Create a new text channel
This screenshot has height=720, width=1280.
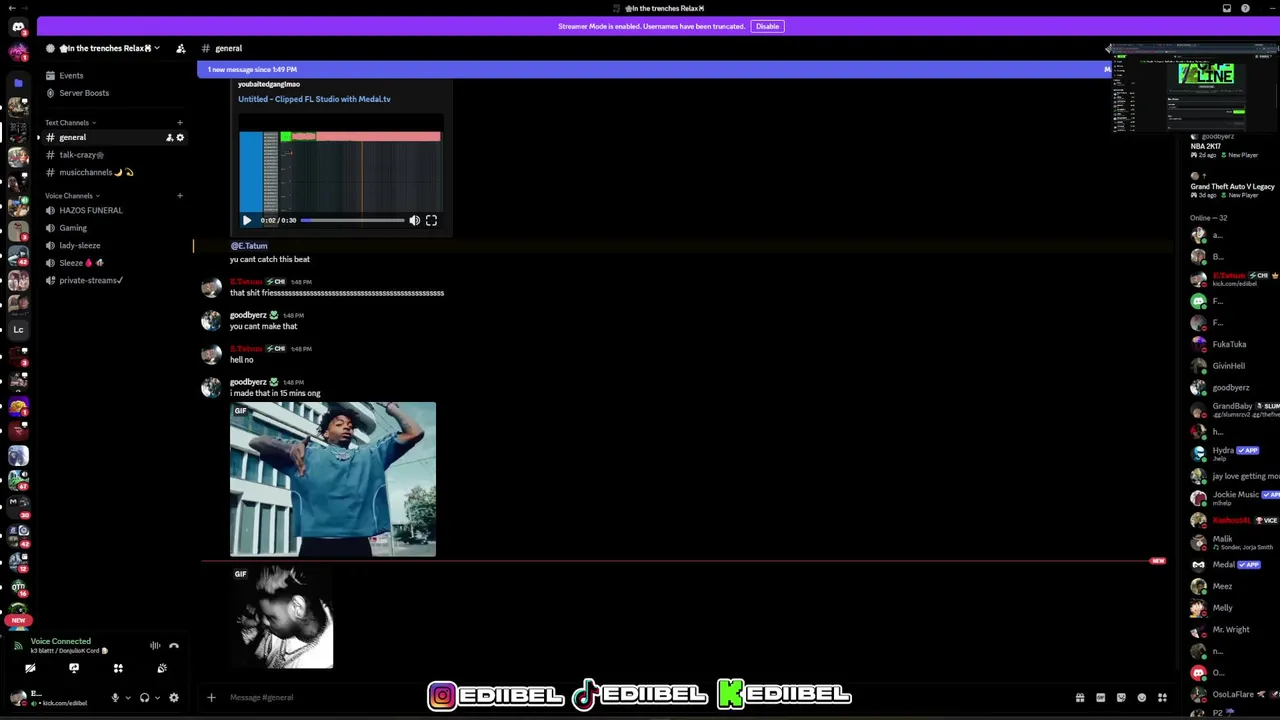pyautogui.click(x=180, y=123)
